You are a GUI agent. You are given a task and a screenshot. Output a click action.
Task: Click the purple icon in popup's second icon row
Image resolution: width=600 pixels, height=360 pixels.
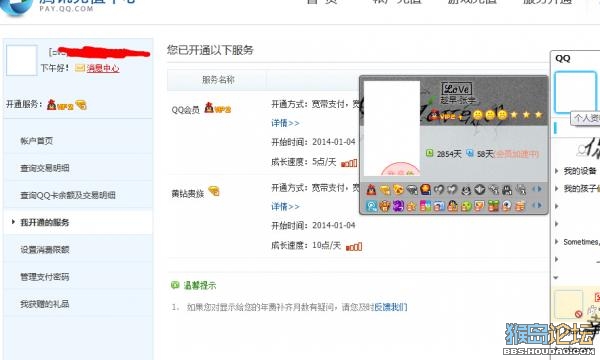coord(398,206)
